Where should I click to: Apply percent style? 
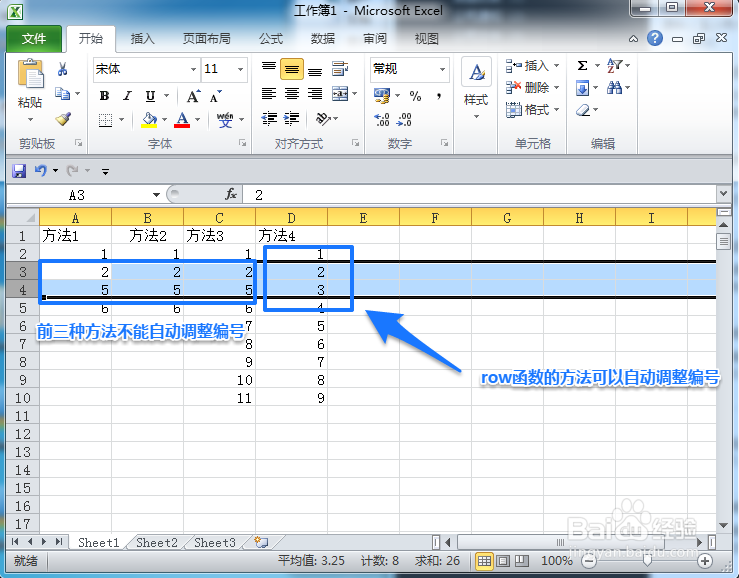[x=415, y=96]
